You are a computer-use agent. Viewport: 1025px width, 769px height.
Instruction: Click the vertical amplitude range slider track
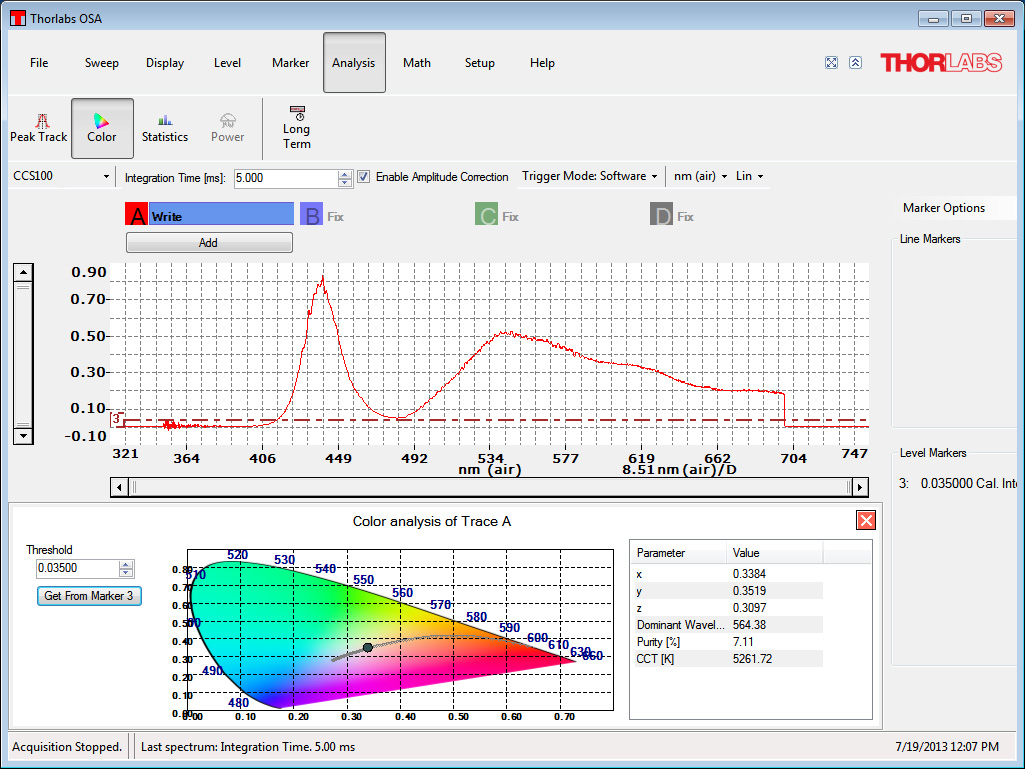tap(24, 354)
